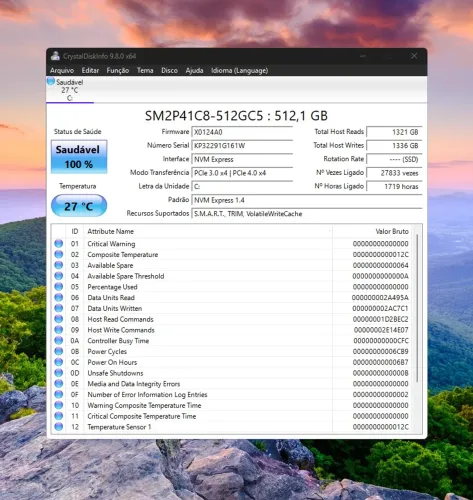Close the CrystalDiskInfo window

[414, 56]
